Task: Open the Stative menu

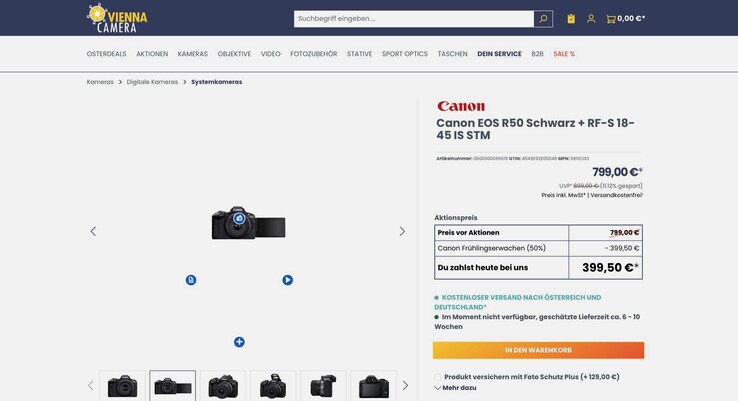Action: (360, 54)
